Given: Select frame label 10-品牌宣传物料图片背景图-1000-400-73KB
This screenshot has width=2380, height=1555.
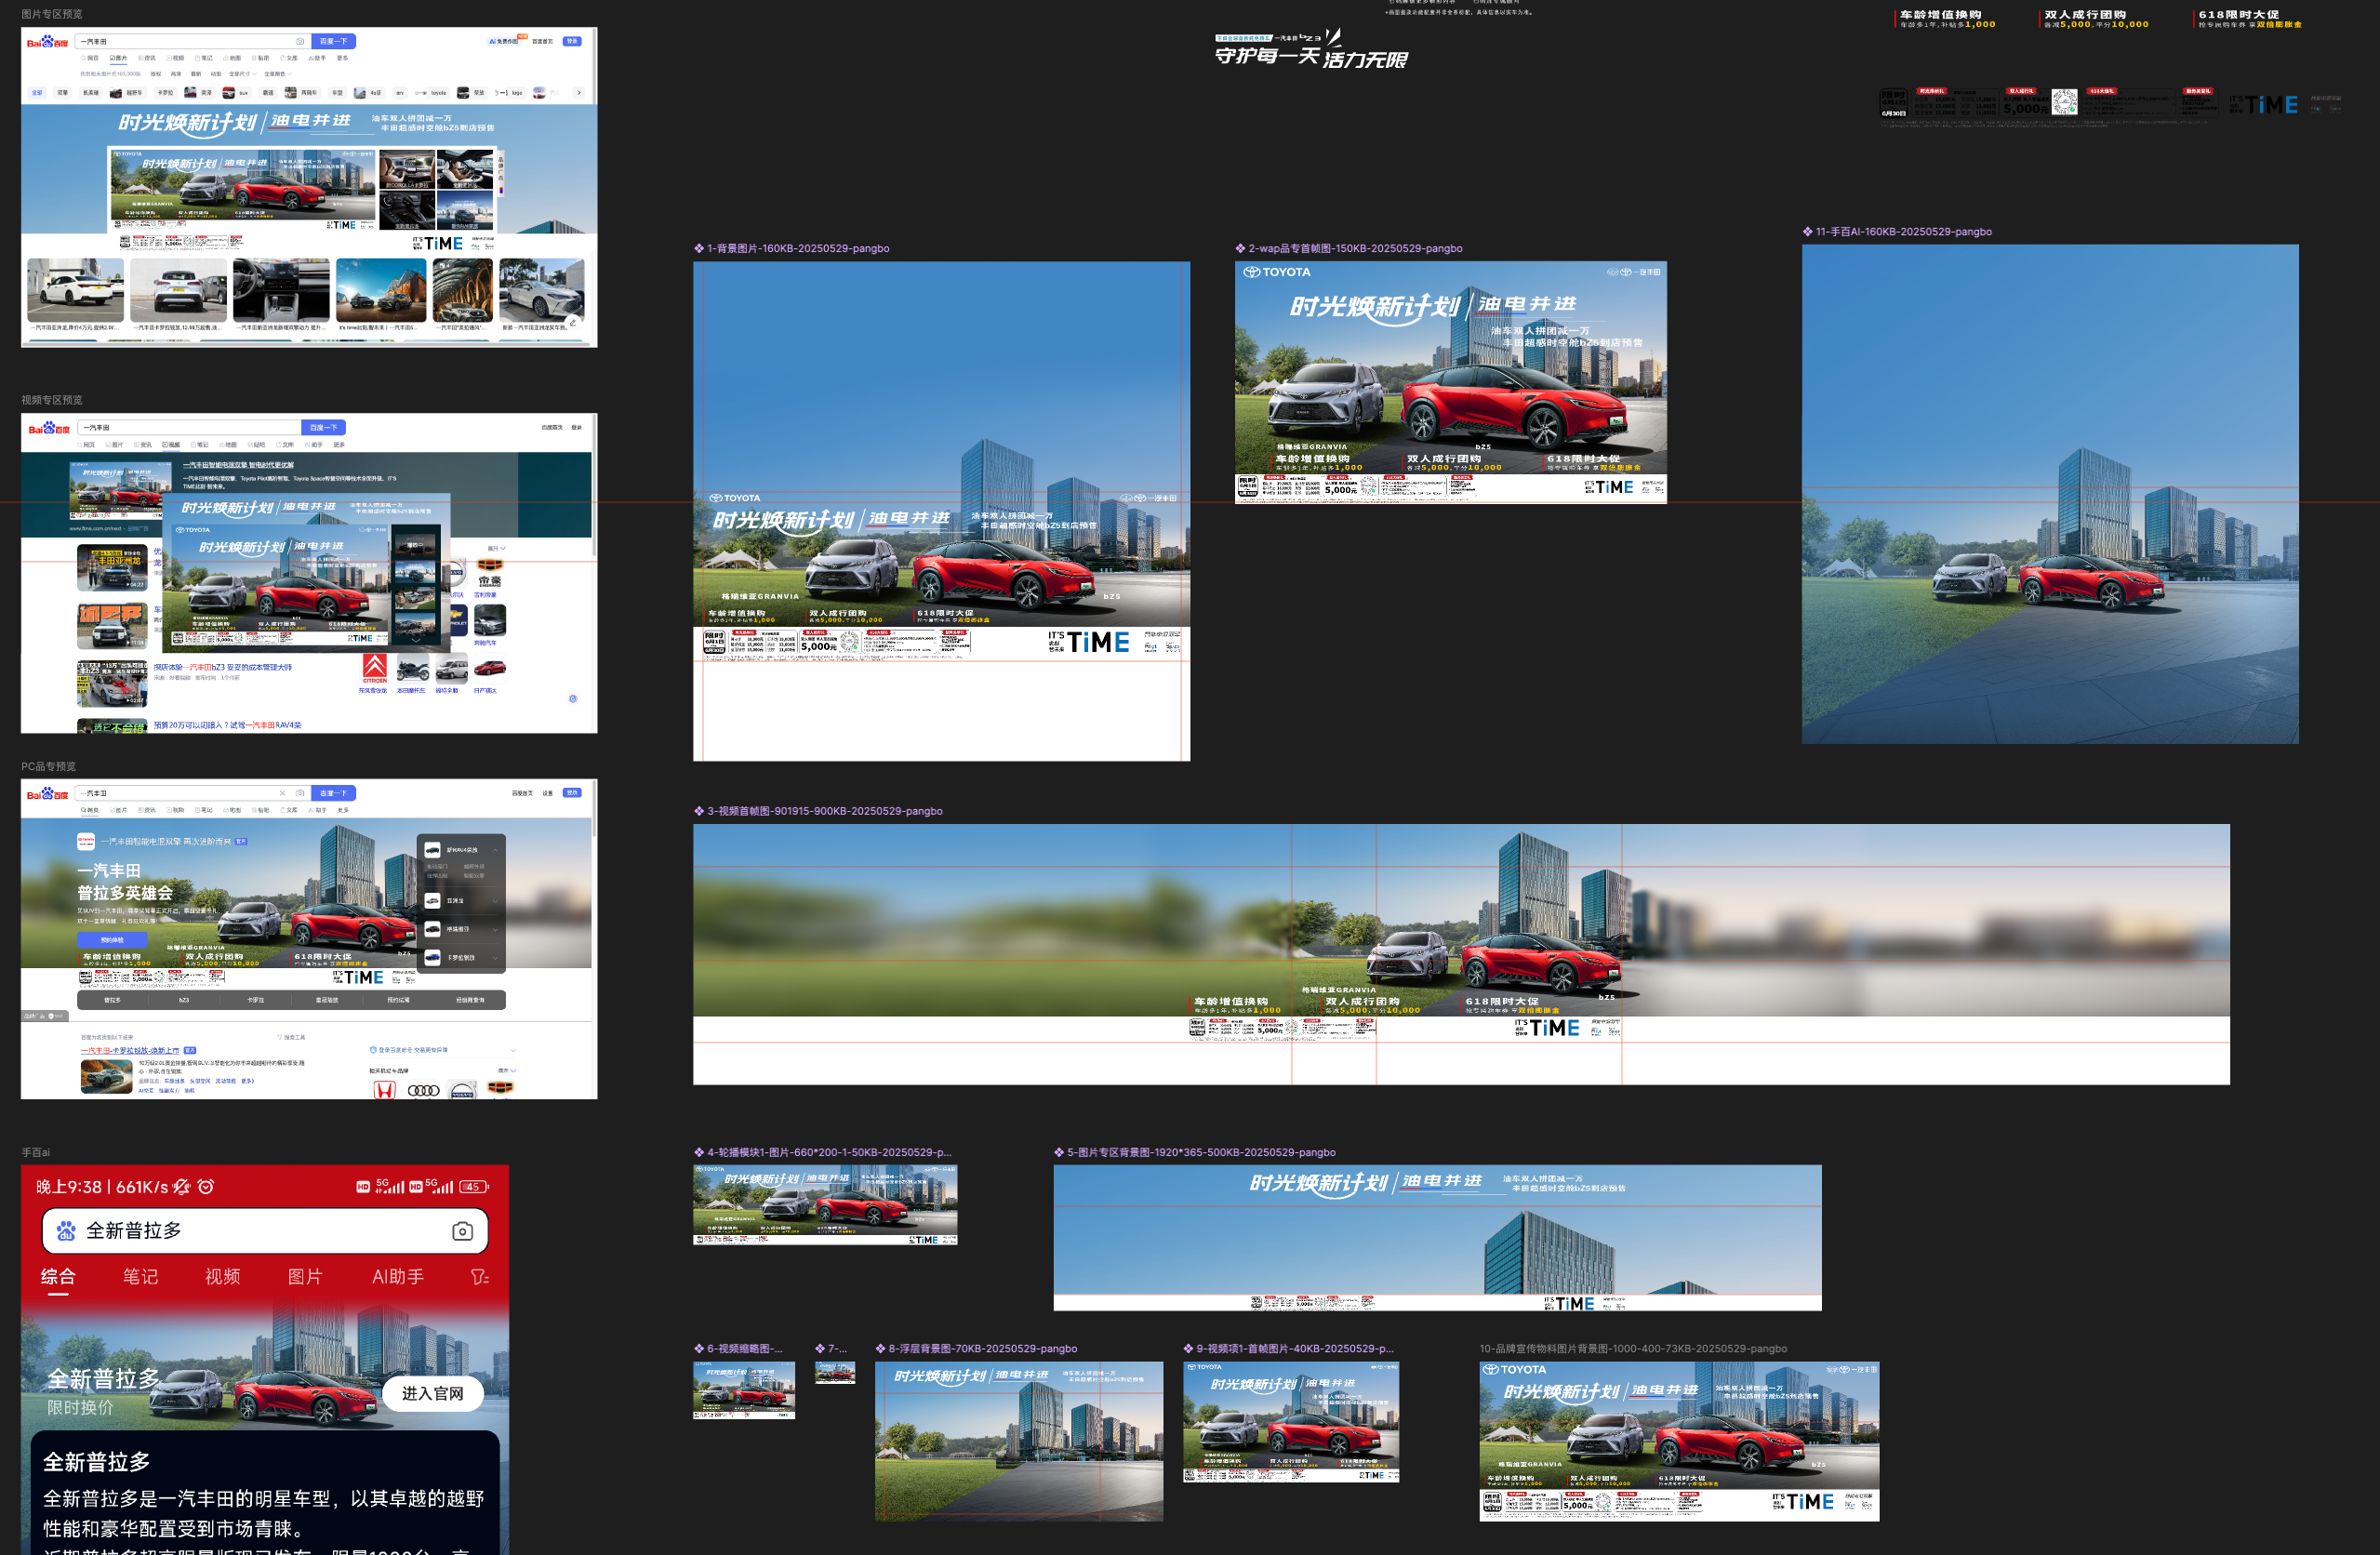Looking at the screenshot, I should click(1633, 1349).
